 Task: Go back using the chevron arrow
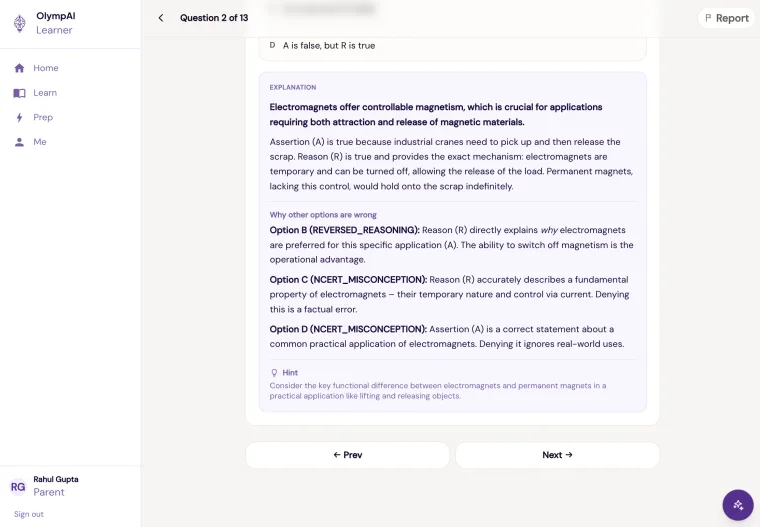pos(161,18)
